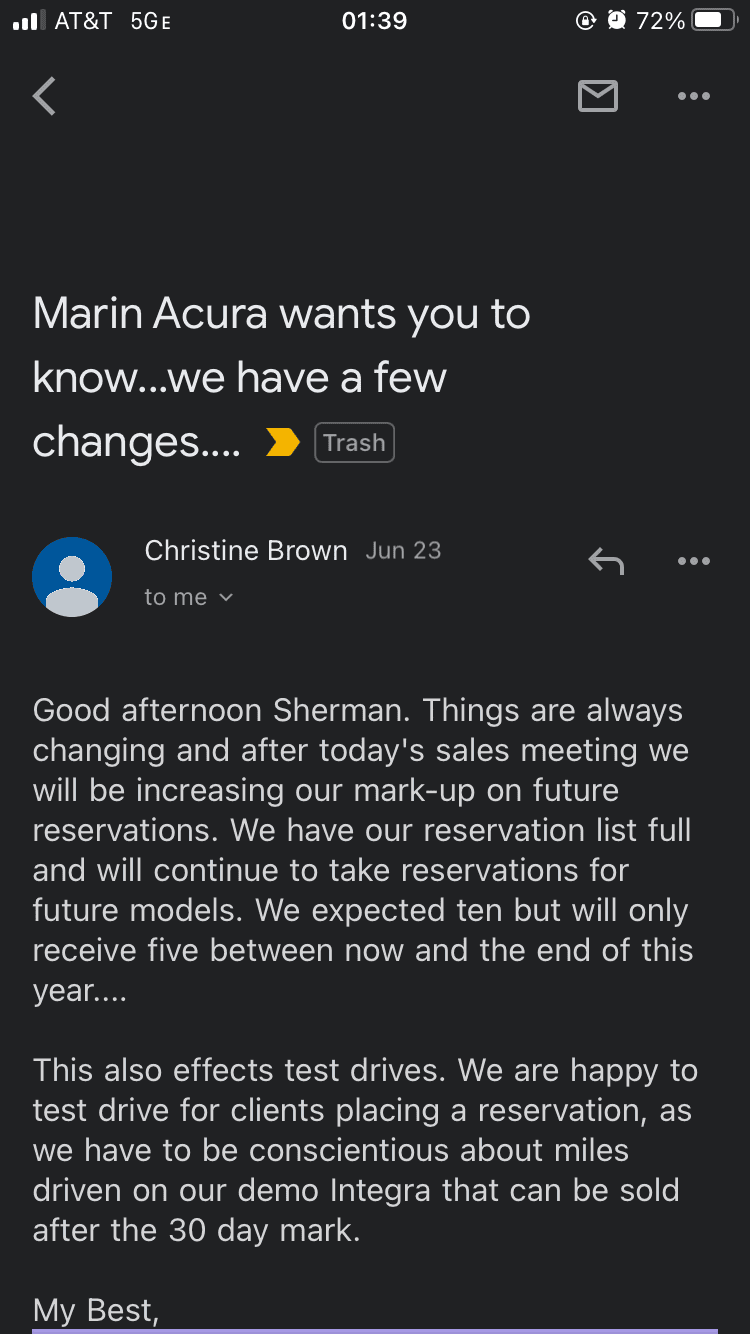The image size is (750, 1334).
Task: Tap the 01:39 clock in status bar
Action: pyautogui.click(x=374, y=21)
